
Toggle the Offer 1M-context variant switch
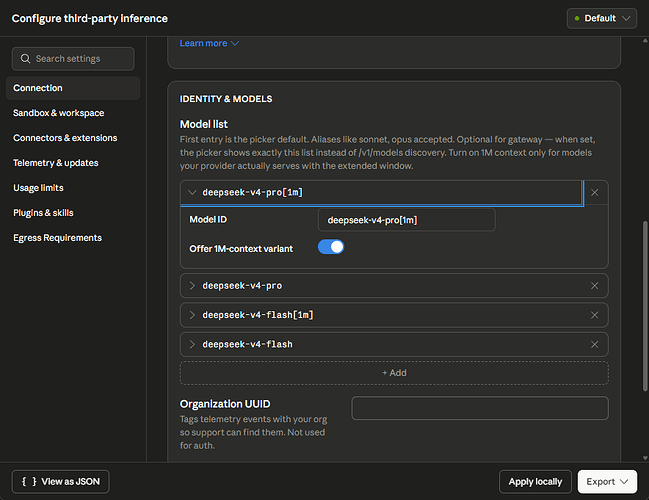pos(331,247)
